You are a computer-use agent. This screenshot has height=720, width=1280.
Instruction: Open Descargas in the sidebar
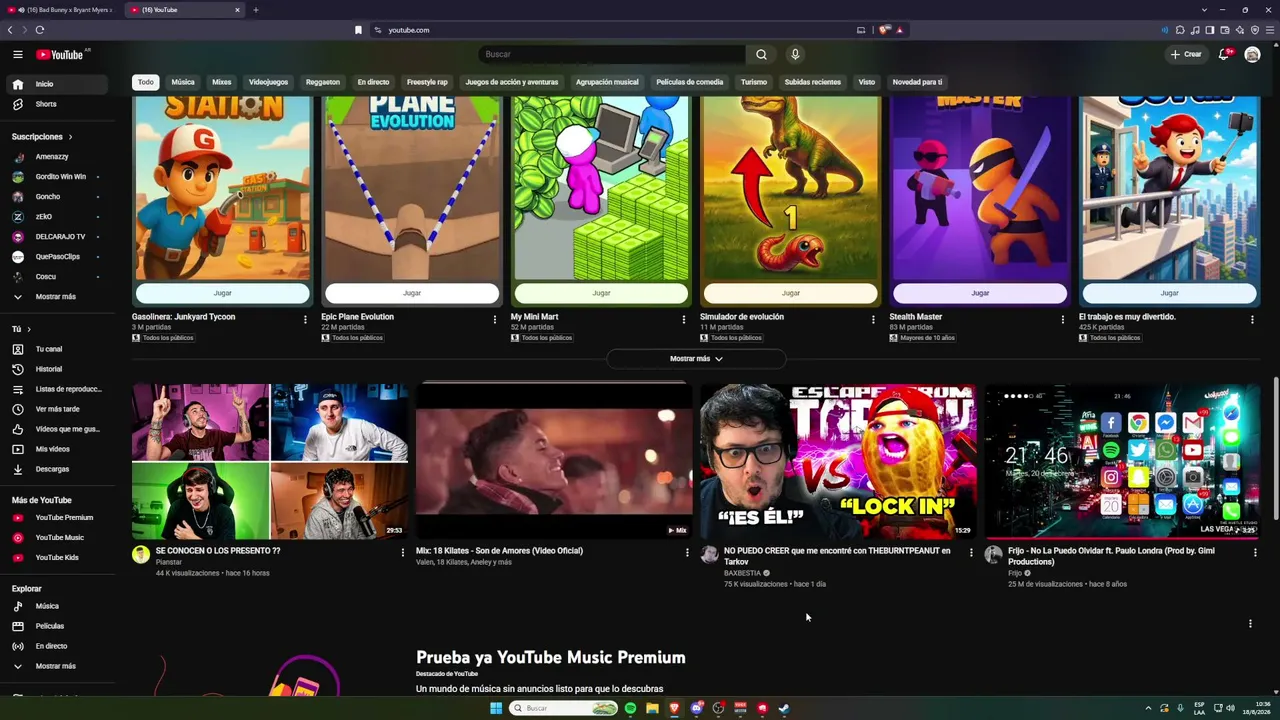(56, 469)
